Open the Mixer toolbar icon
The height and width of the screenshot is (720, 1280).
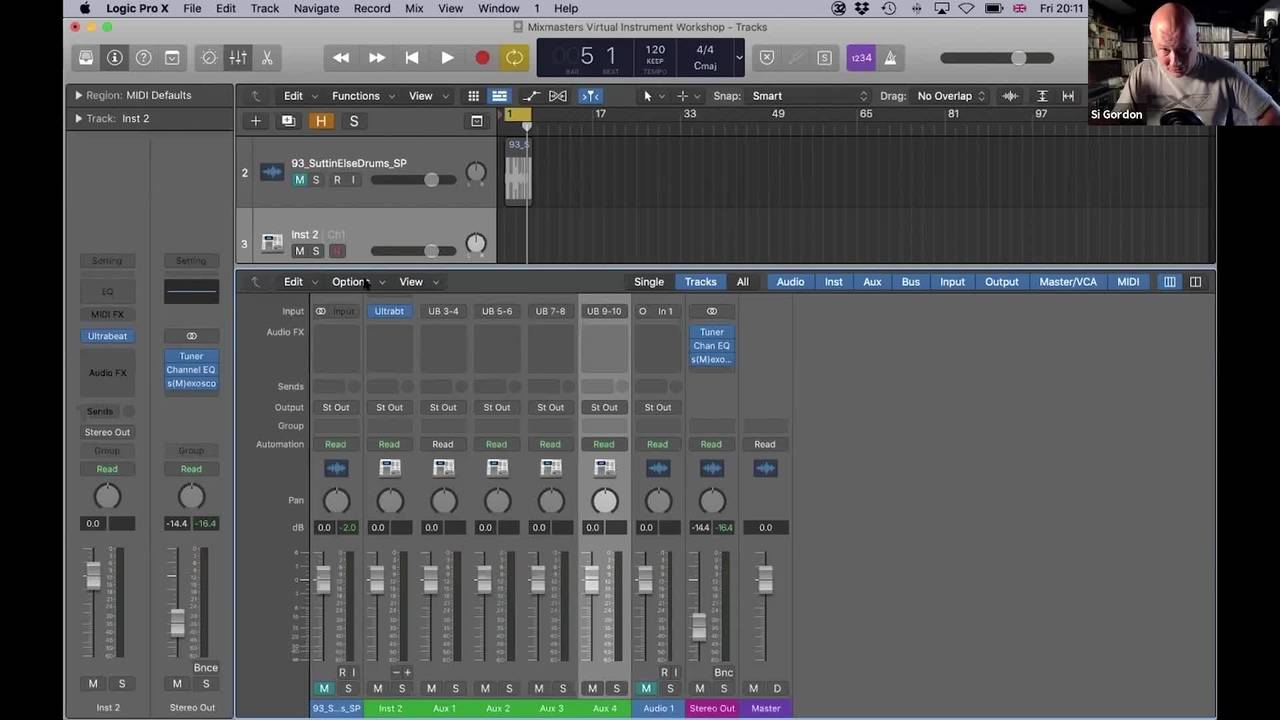tap(238, 58)
